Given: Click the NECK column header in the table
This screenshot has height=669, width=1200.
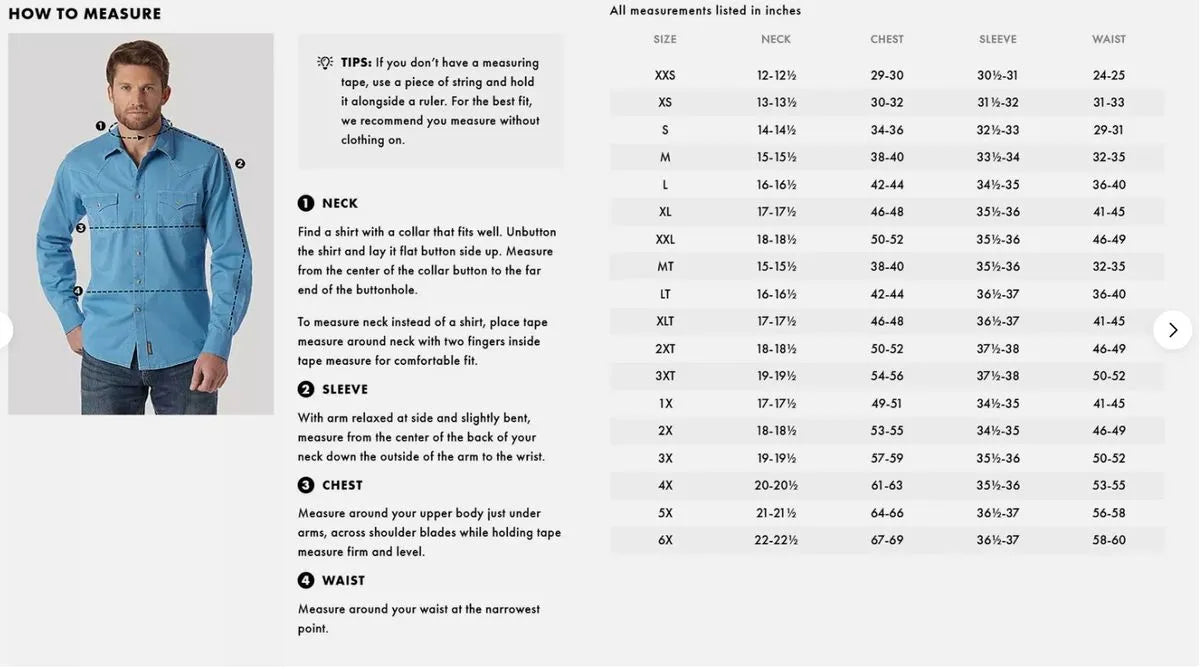Looking at the screenshot, I should click(776, 40).
